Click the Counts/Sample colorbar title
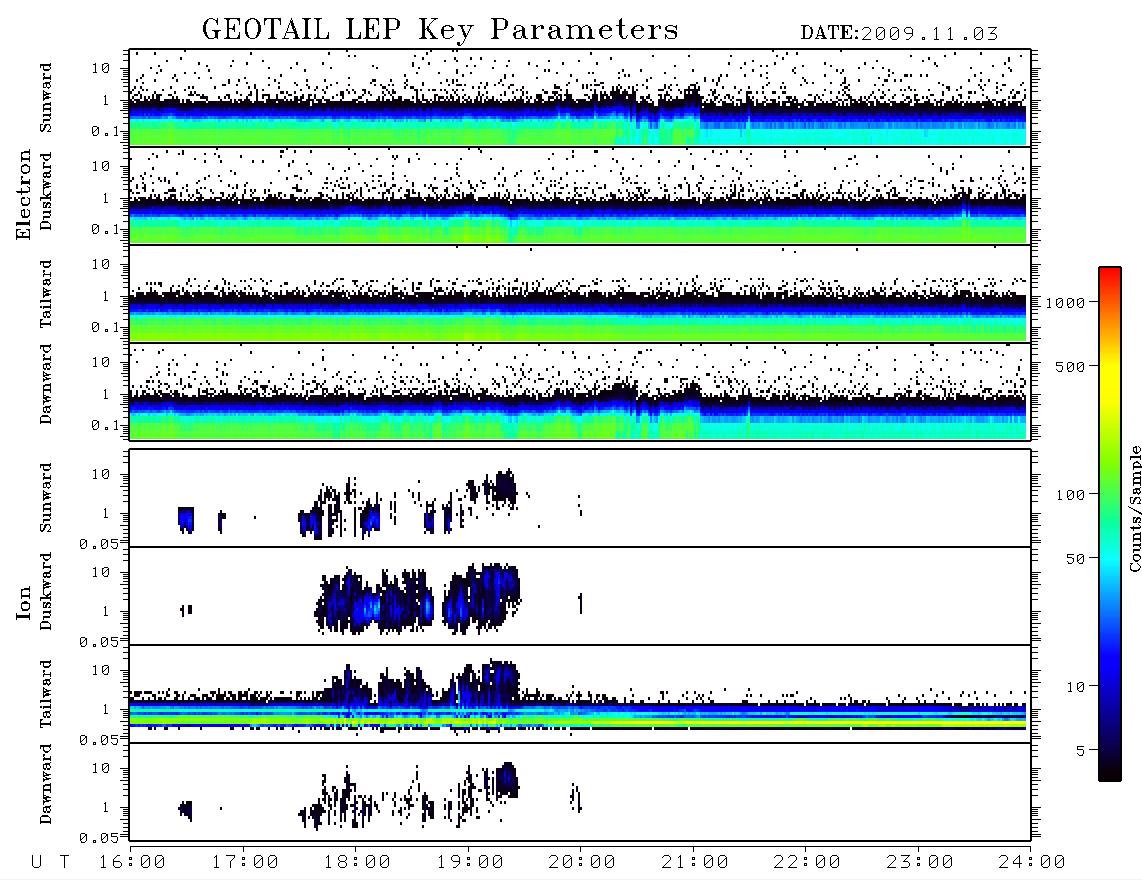Image resolution: width=1142 pixels, height=880 pixels. pyautogui.click(x=1134, y=508)
